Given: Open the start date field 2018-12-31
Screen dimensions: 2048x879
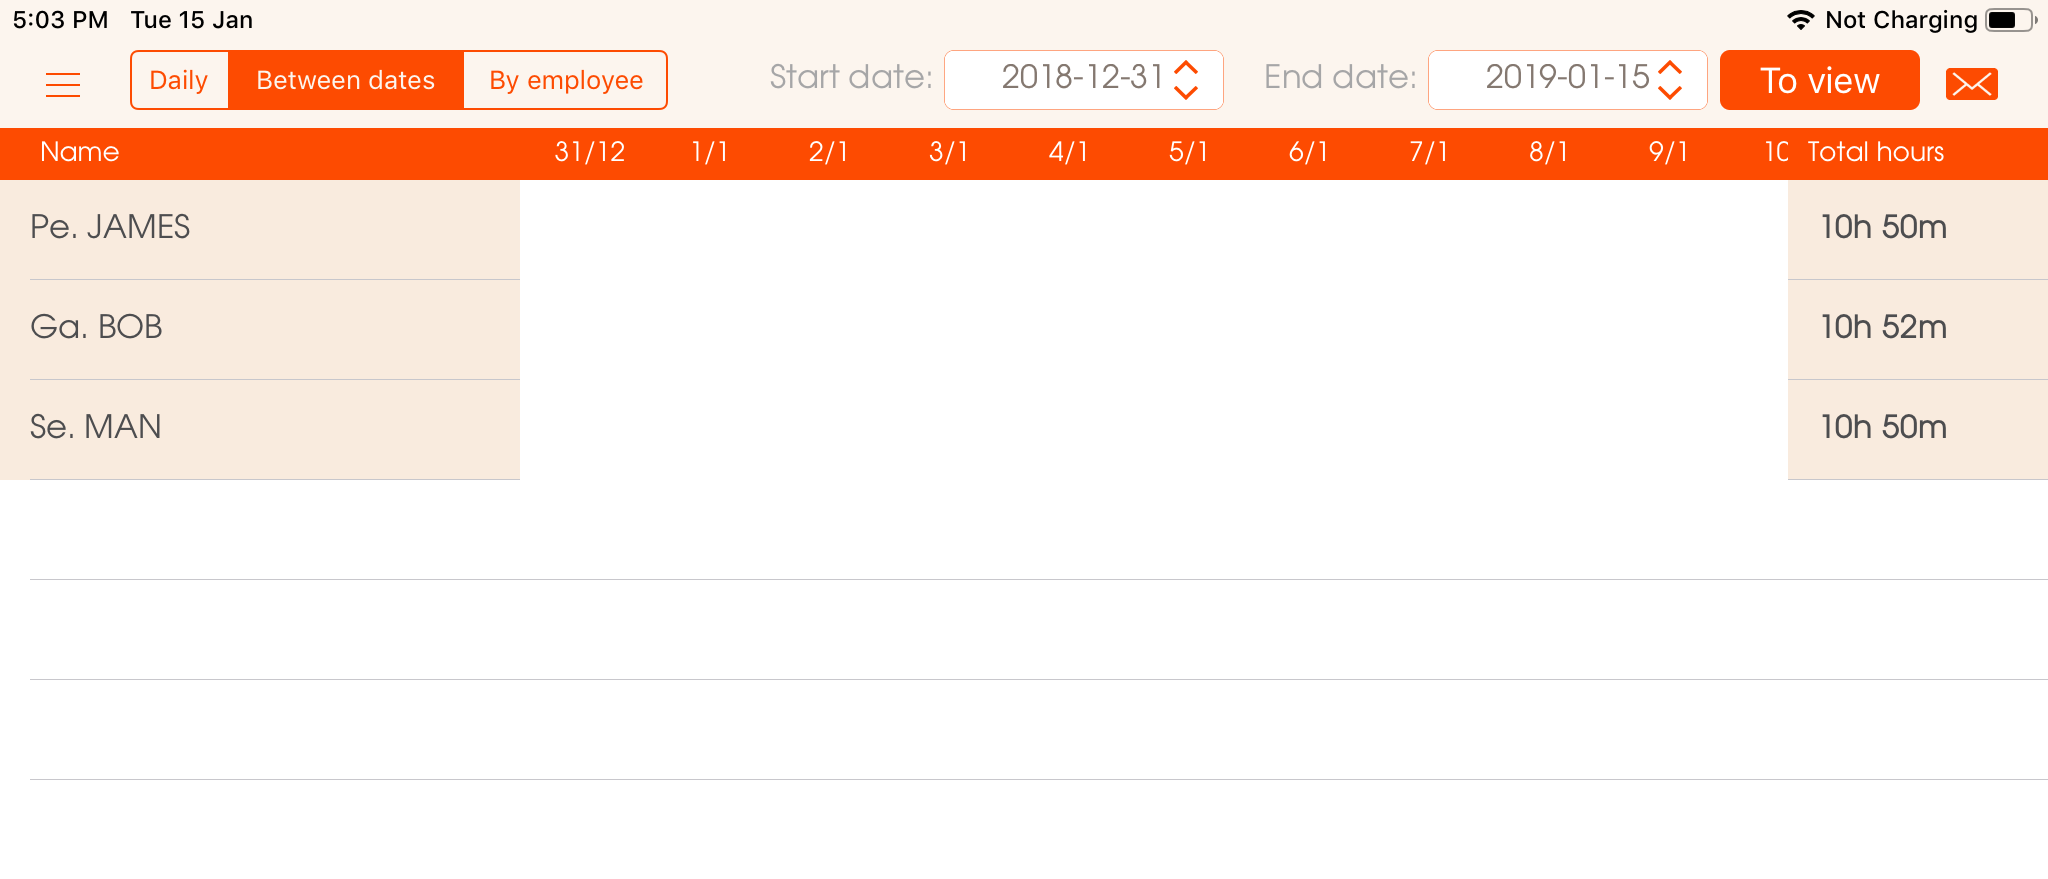Looking at the screenshot, I should pyautogui.click(x=1084, y=79).
